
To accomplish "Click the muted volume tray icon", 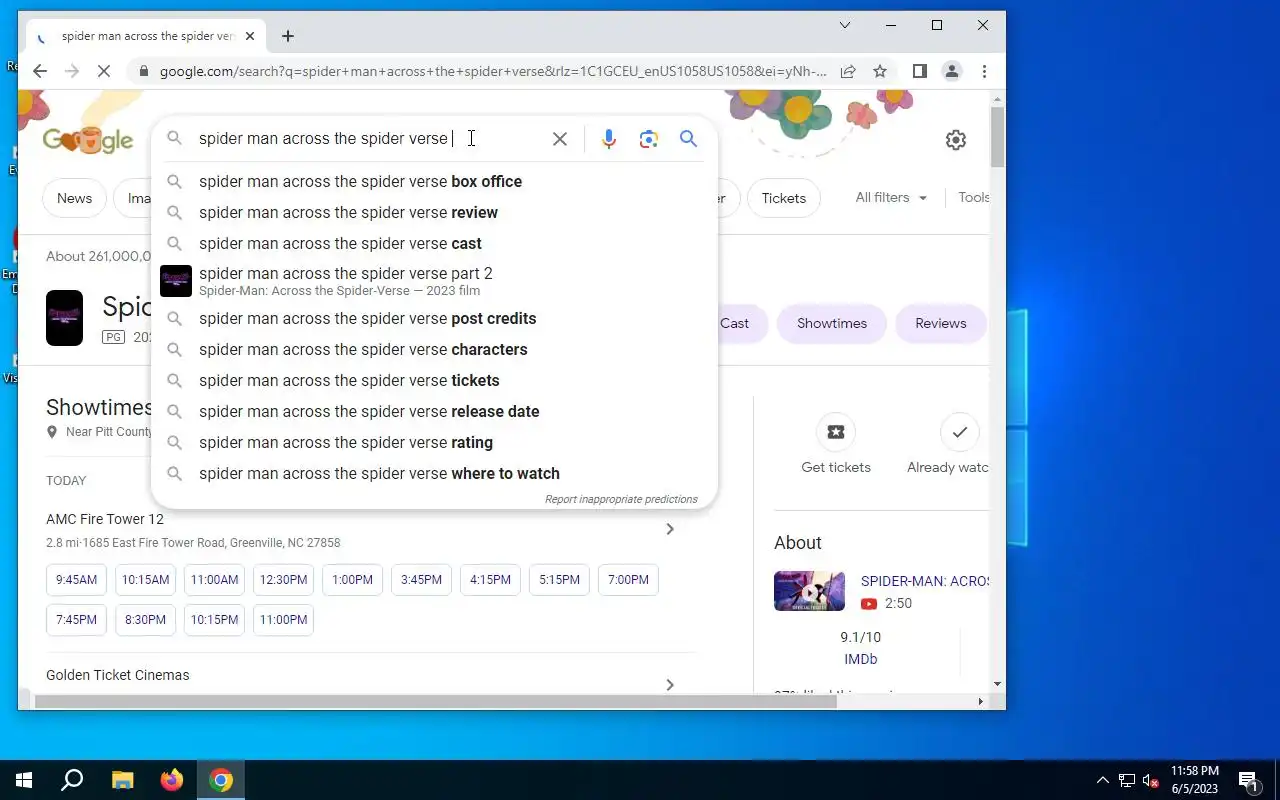I will pyautogui.click(x=1151, y=780).
